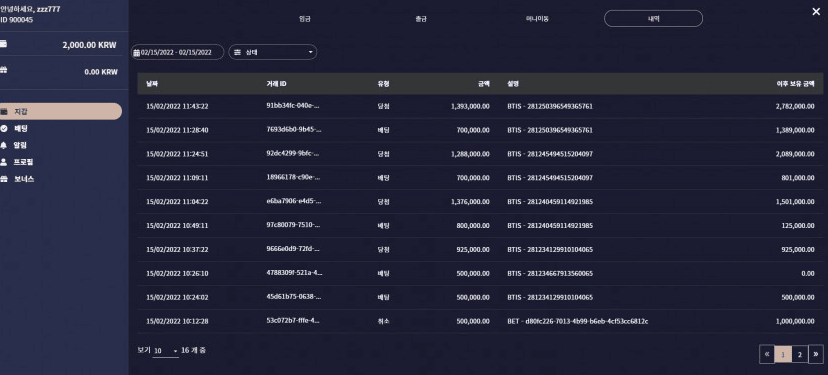
Task: Click the amount 1,288,000.00
Action: (x=470, y=154)
